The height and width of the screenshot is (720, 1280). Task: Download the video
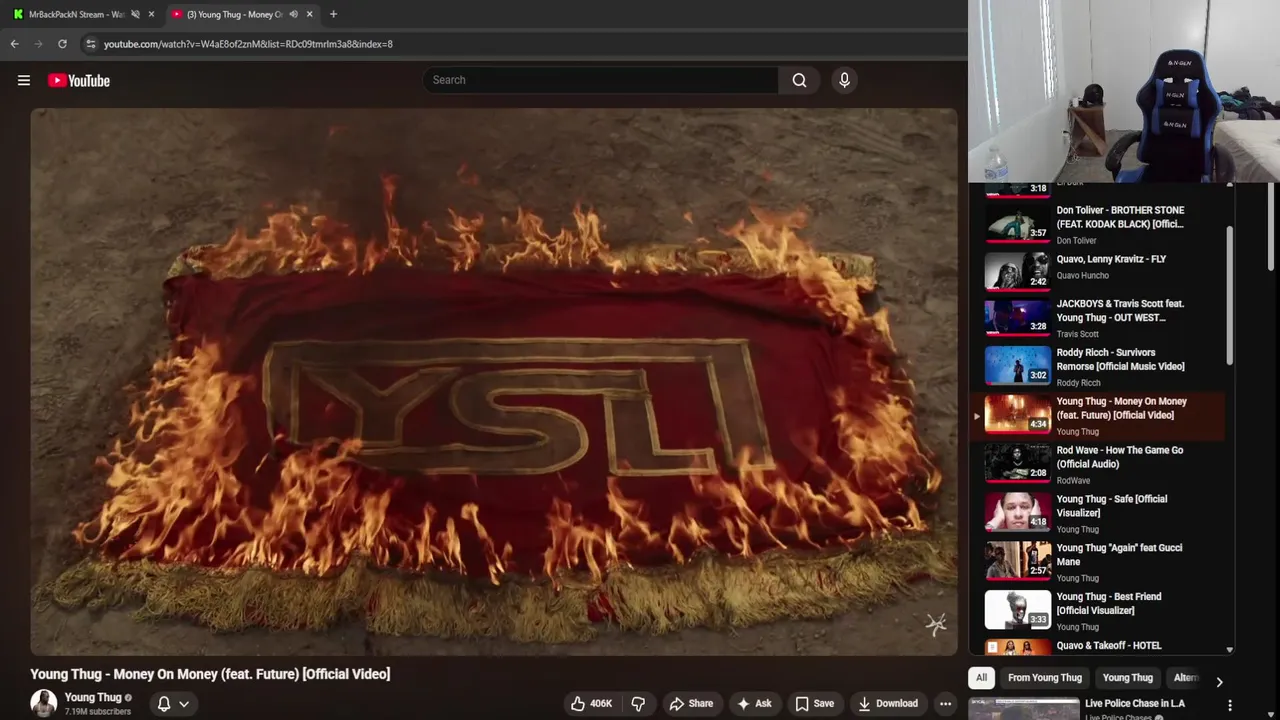pyautogui.click(x=888, y=703)
